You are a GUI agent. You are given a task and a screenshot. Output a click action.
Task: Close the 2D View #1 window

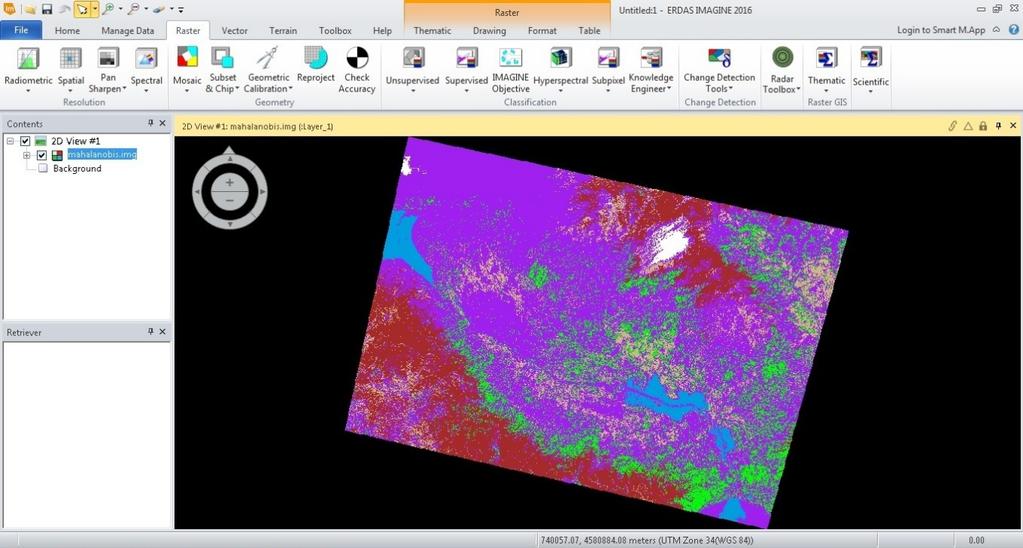coord(1013,126)
